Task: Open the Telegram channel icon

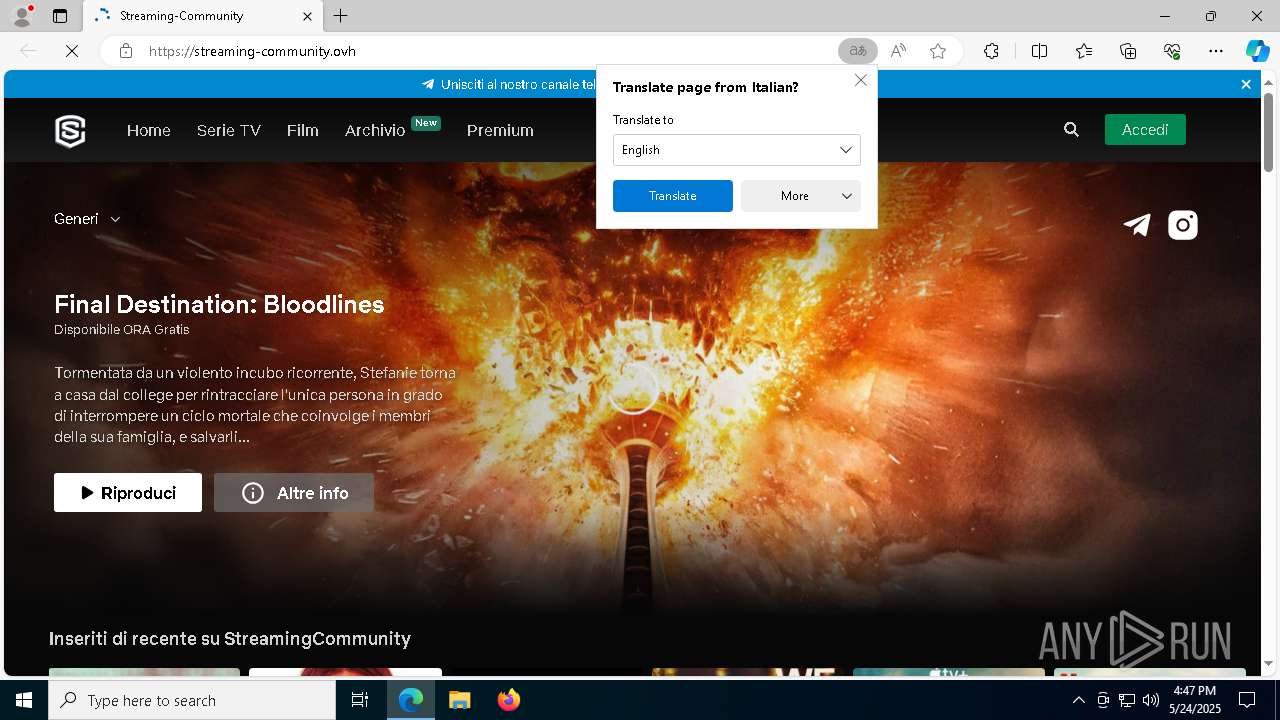Action: (1137, 225)
